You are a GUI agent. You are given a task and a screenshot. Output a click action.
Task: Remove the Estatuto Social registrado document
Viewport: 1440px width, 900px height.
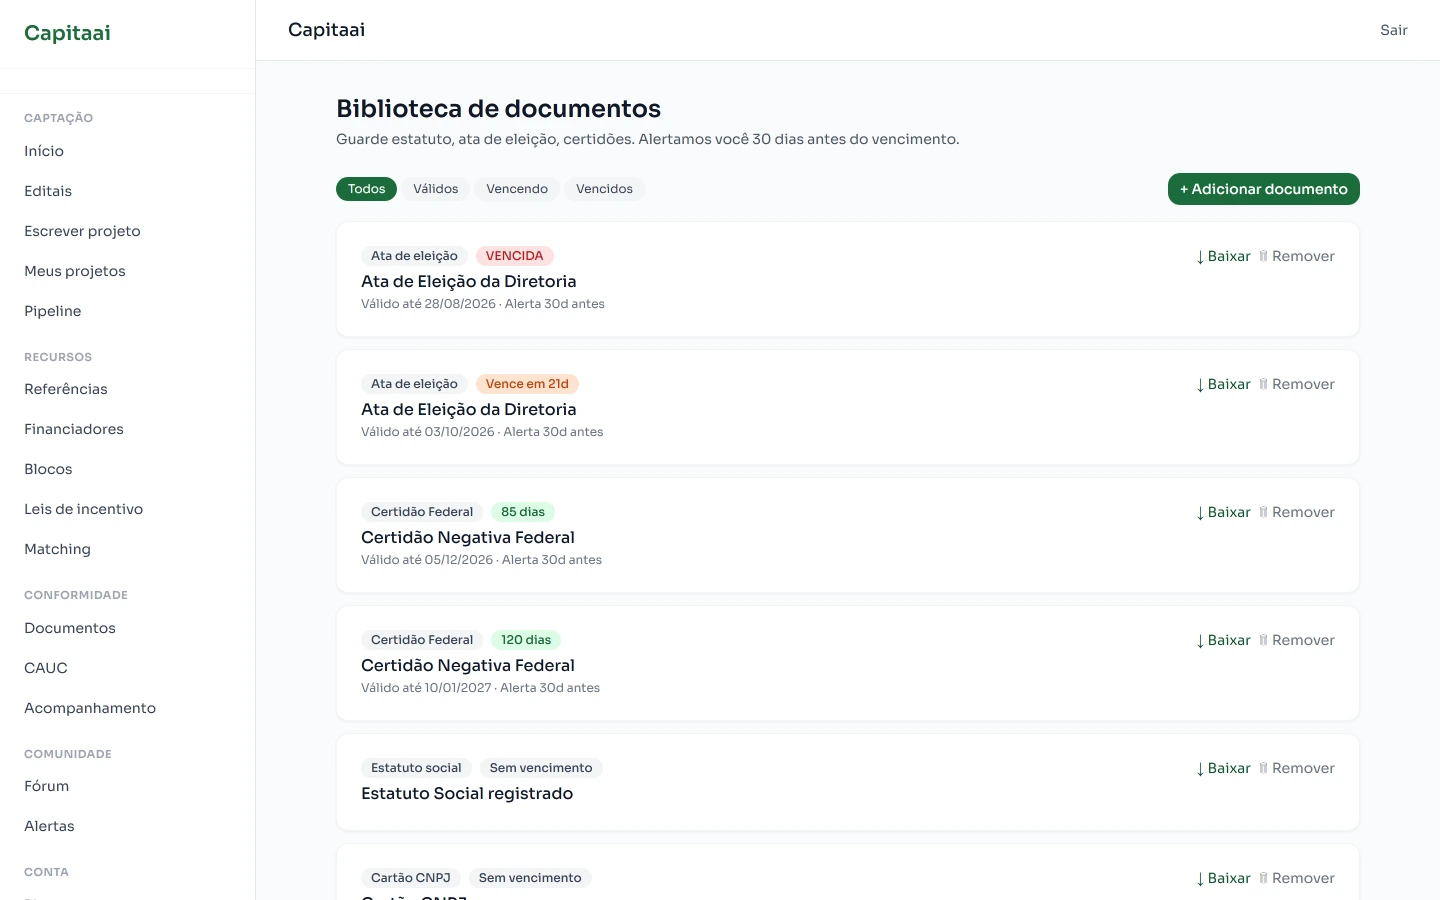1297,768
